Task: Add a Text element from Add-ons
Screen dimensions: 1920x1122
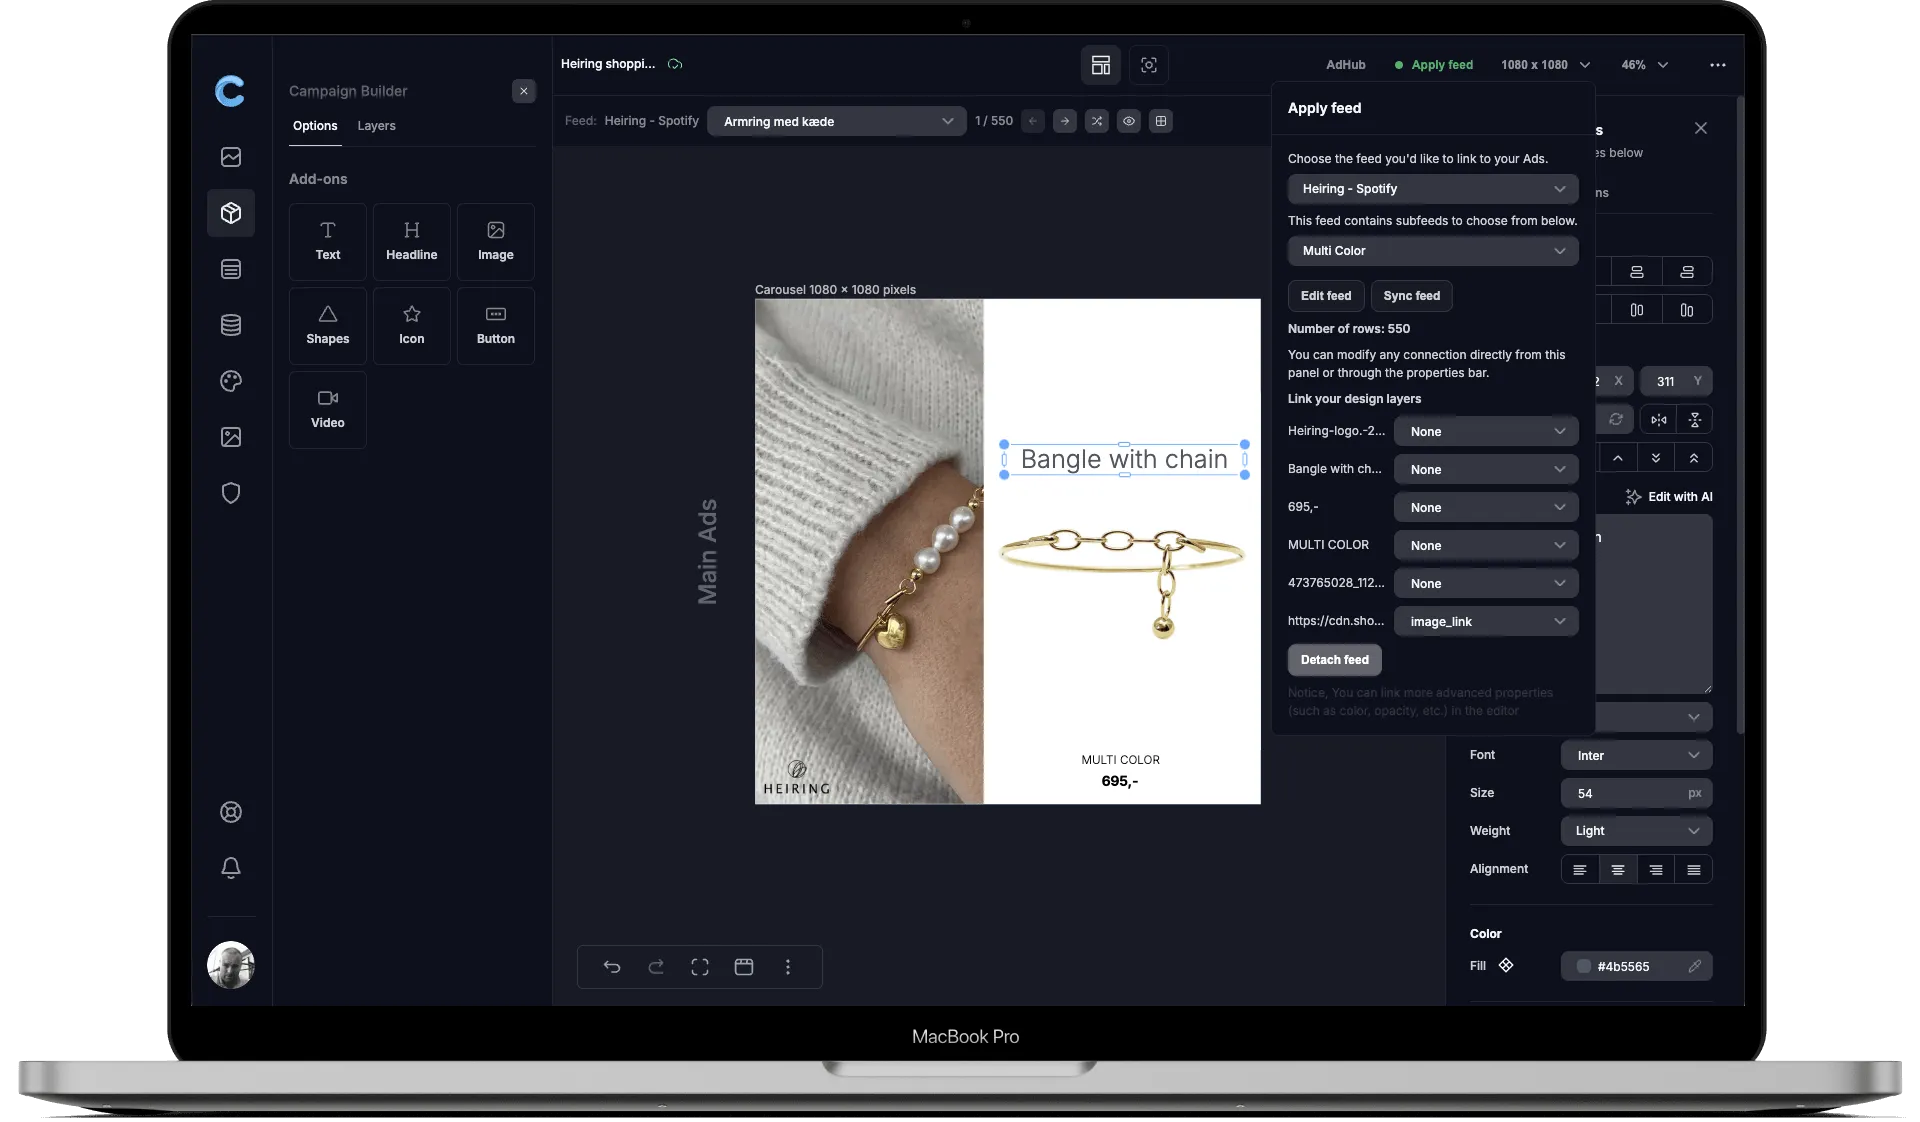Action: pos(327,241)
